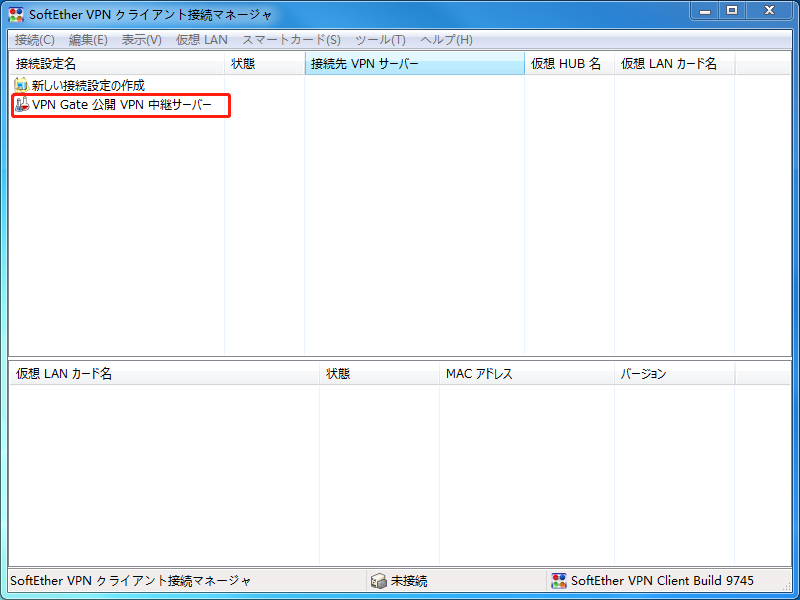Open the 仮想 LAN menu
This screenshot has height=600, width=800.
coord(202,40)
